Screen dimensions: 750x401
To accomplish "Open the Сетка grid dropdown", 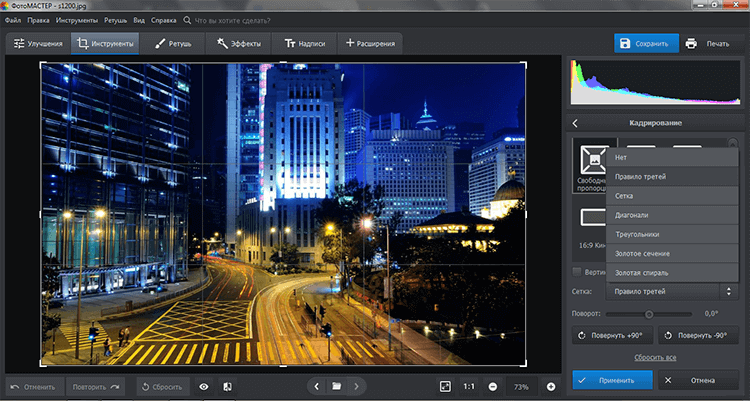I will [670, 292].
